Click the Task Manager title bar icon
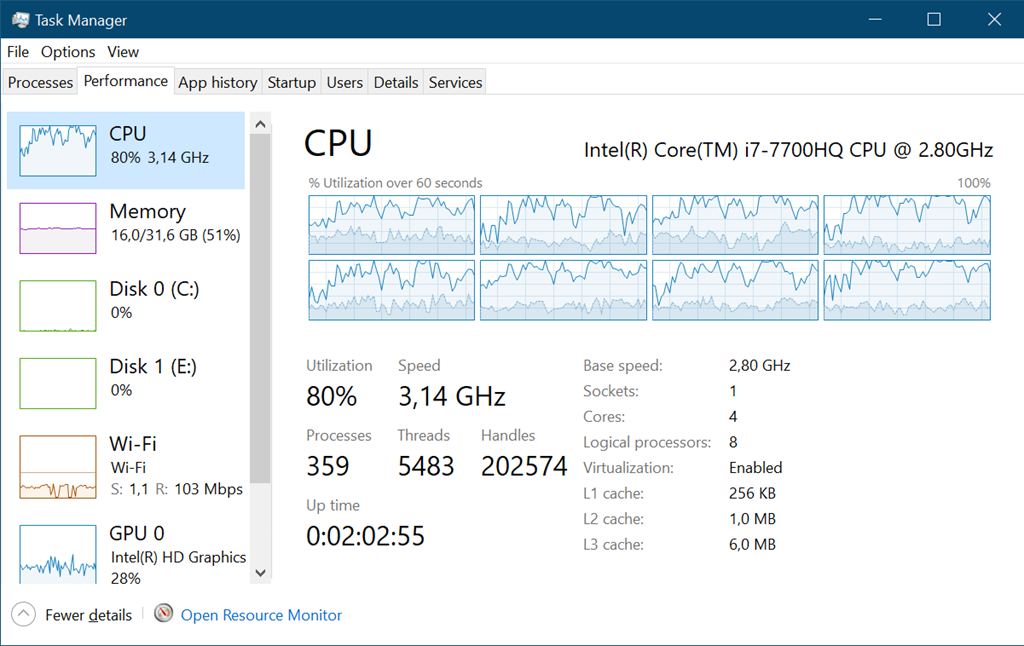1024x646 pixels. [19, 19]
